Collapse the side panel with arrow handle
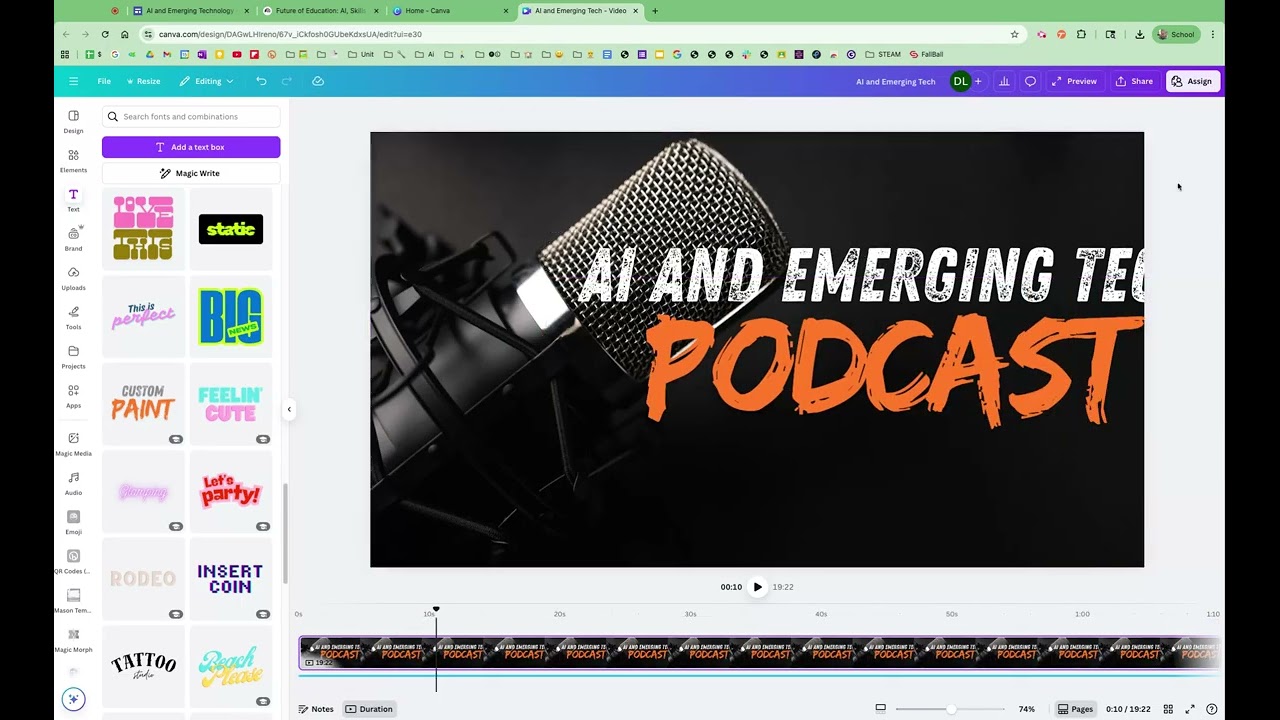The height and width of the screenshot is (720, 1280). click(x=289, y=409)
